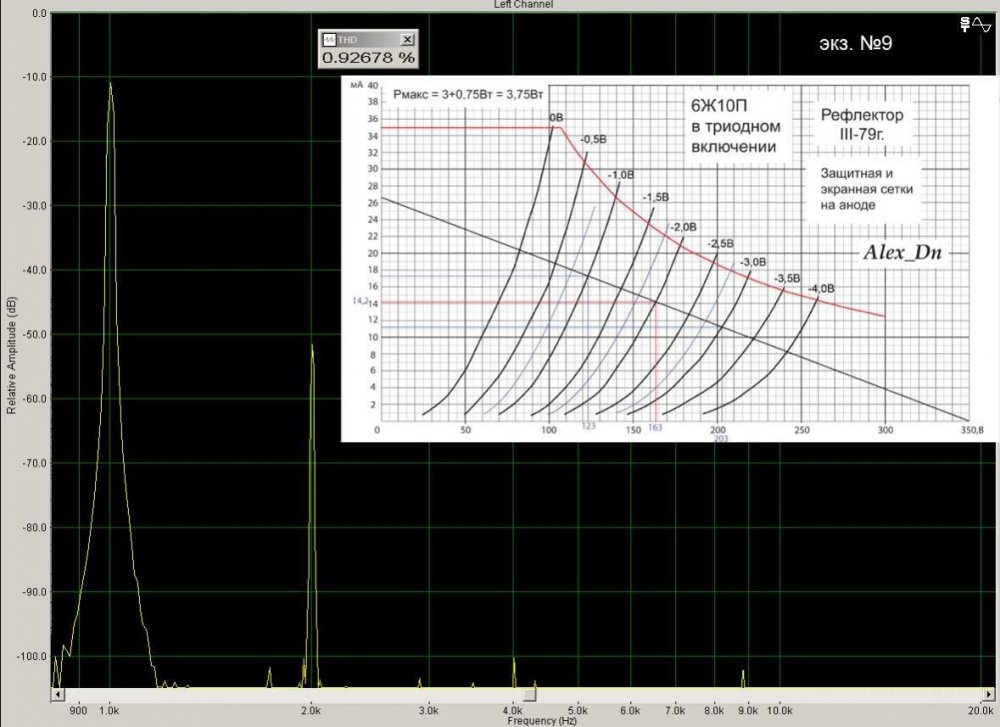Click the Frequency (Hz) axis label
1000x727 pixels.
pos(541,720)
